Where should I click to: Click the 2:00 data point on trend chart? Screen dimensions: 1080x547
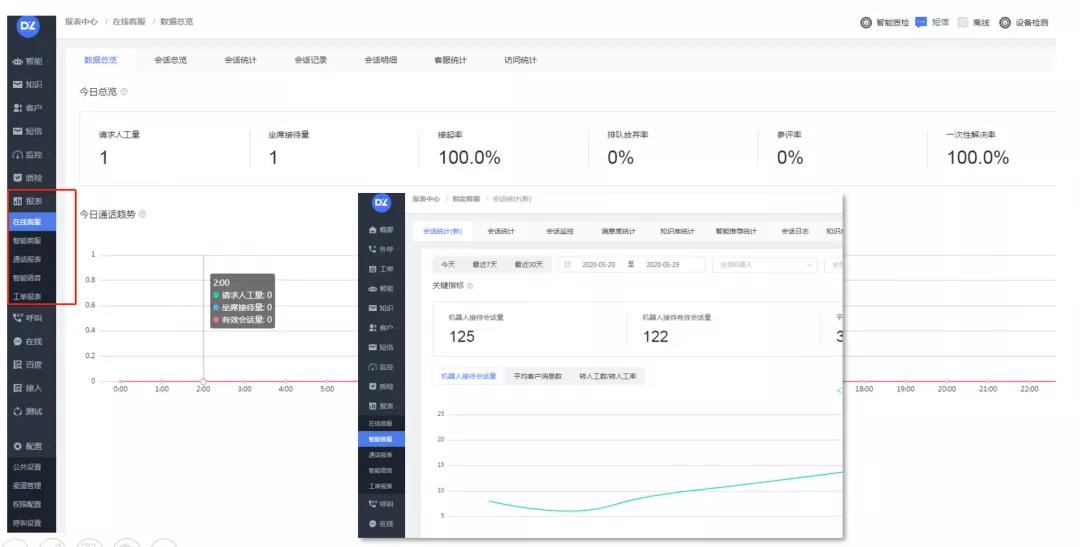[x=203, y=381]
